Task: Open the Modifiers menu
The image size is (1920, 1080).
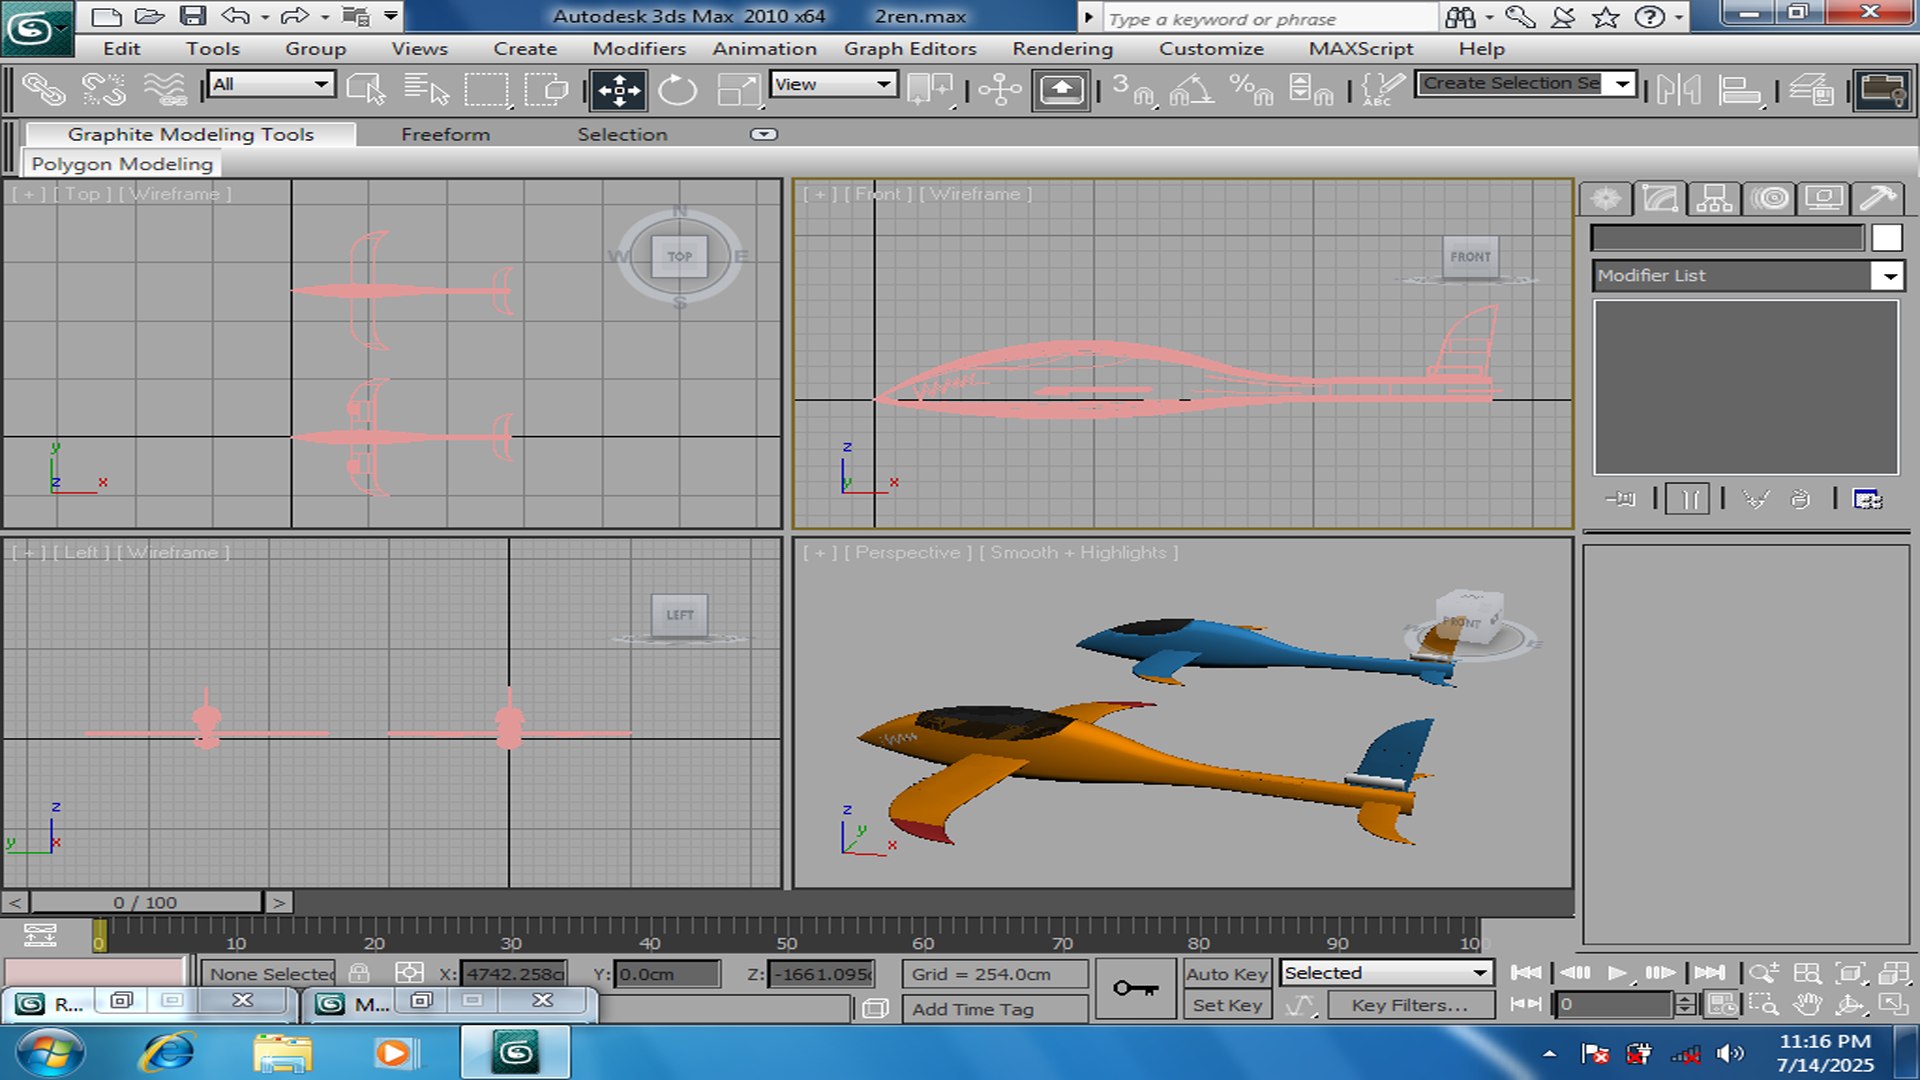Action: click(x=639, y=49)
